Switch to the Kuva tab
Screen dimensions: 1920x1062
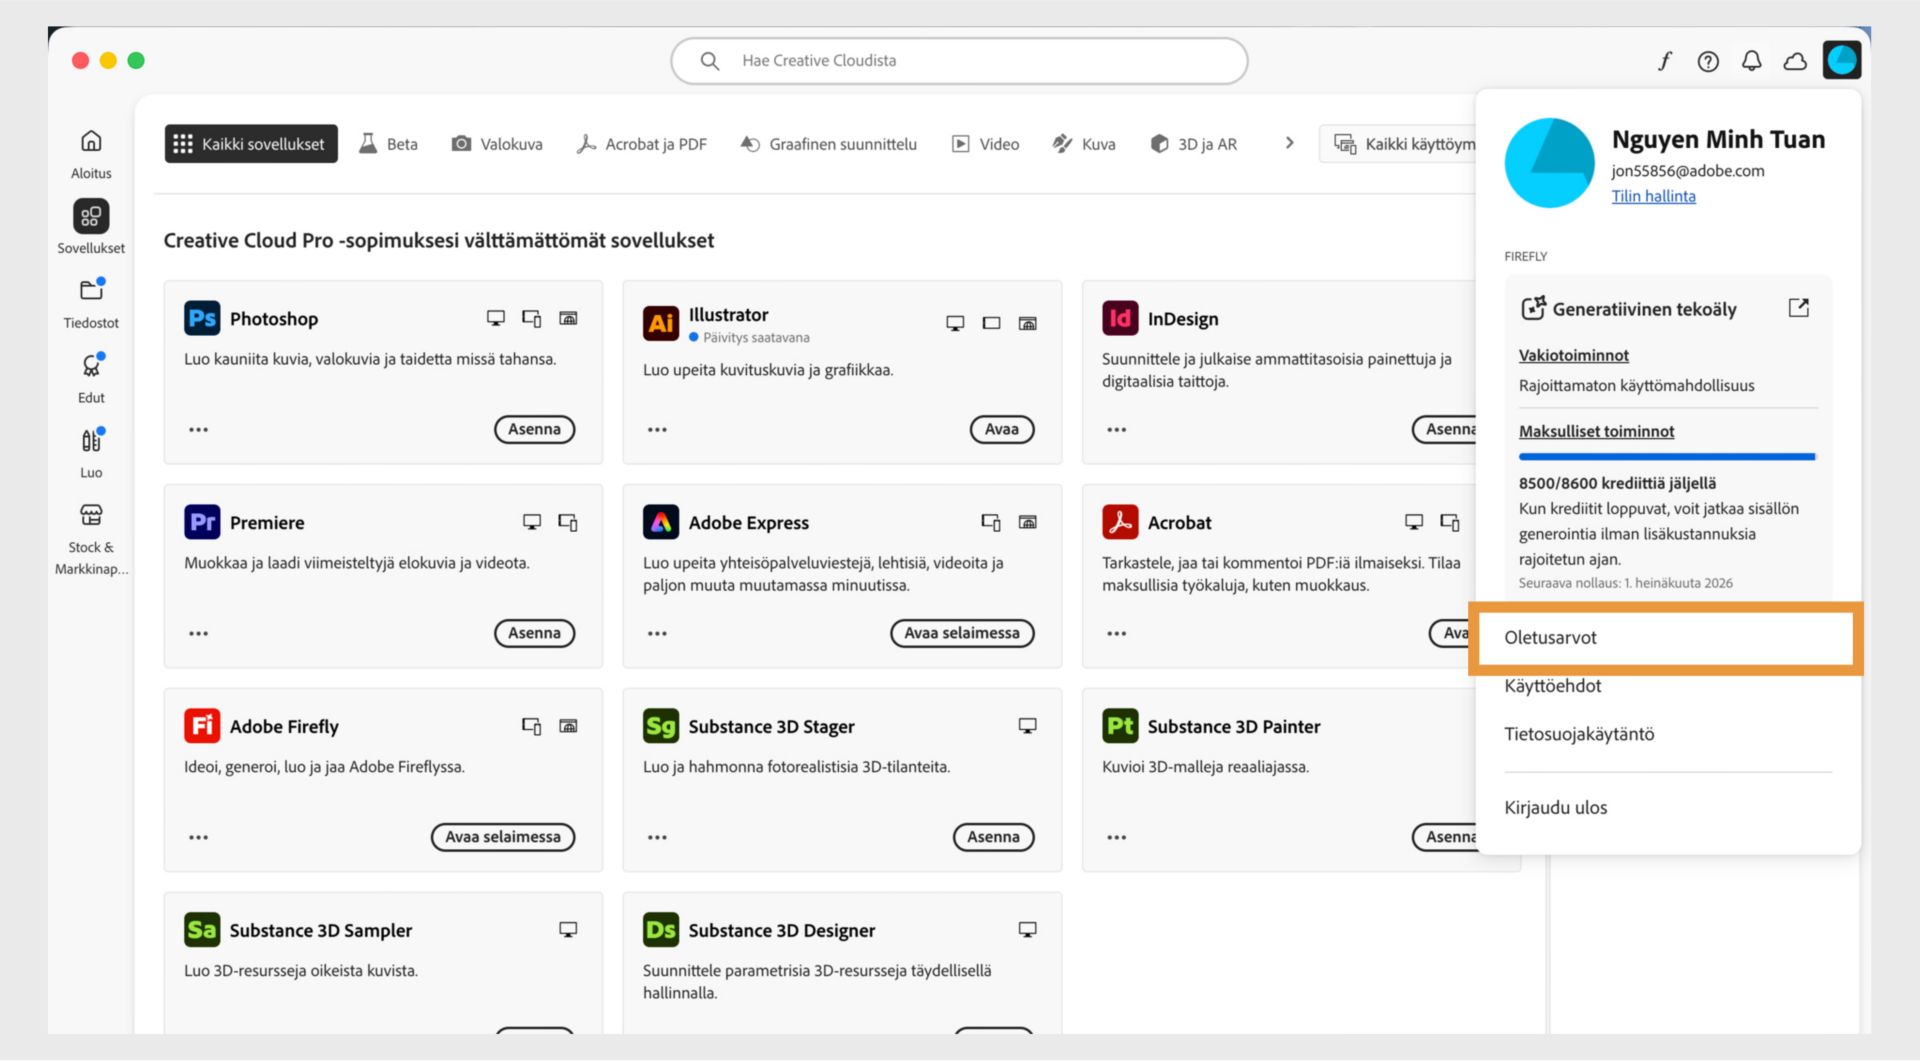click(1084, 144)
